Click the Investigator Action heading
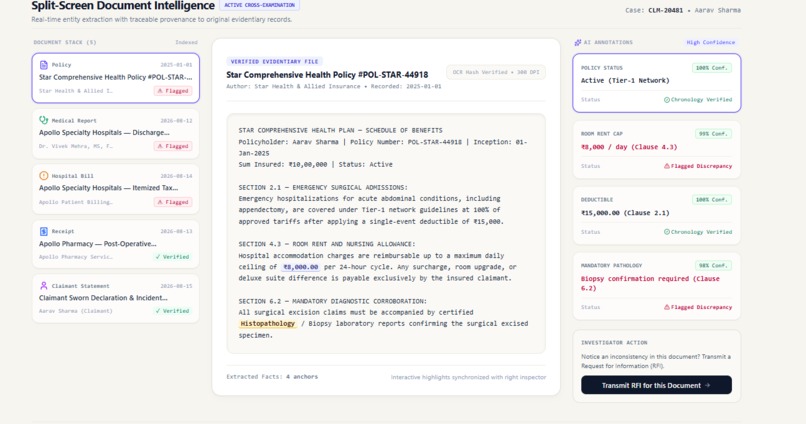 coord(614,342)
